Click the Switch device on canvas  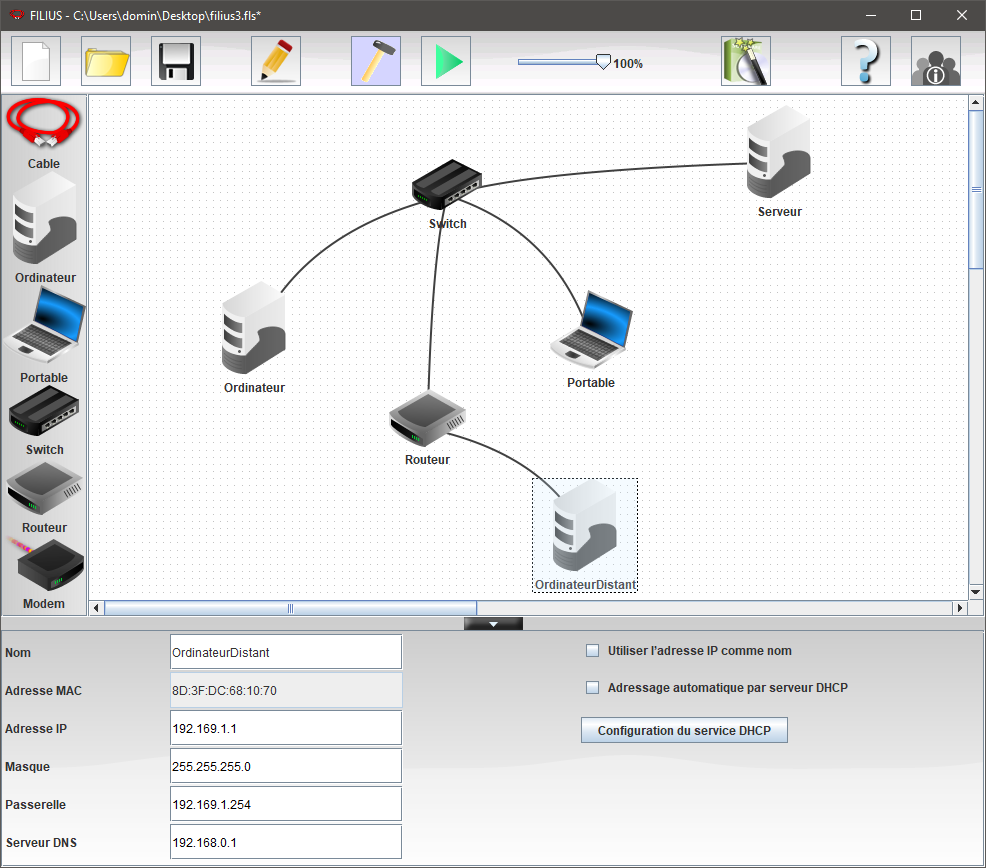pyautogui.click(x=447, y=184)
